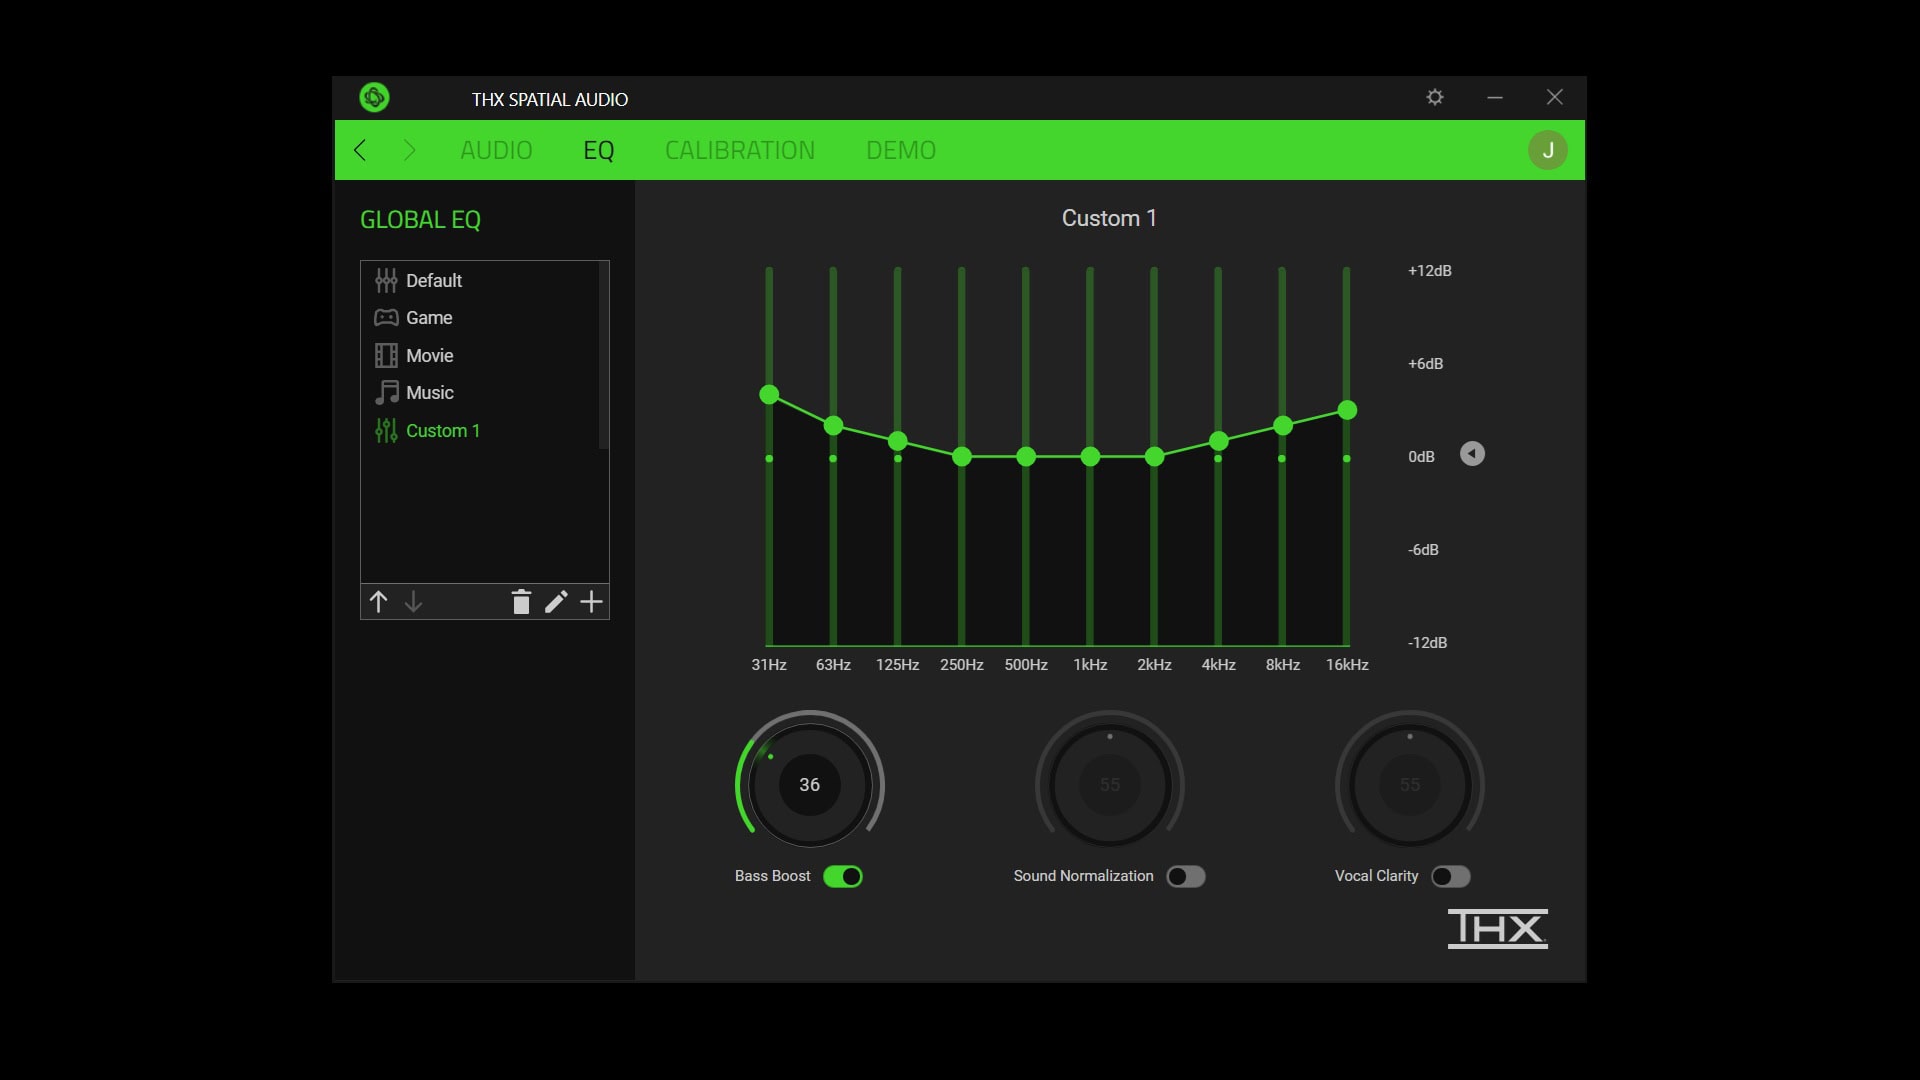This screenshot has height=1080, width=1920.
Task: Click the reset arrow next to 0dB
Action: (1472, 454)
